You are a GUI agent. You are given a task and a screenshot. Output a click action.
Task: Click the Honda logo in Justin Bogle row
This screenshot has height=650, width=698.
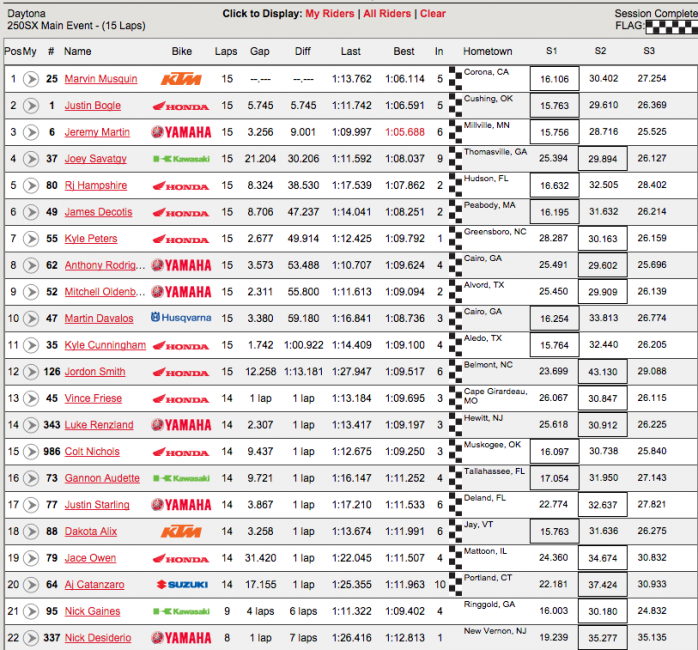181,106
